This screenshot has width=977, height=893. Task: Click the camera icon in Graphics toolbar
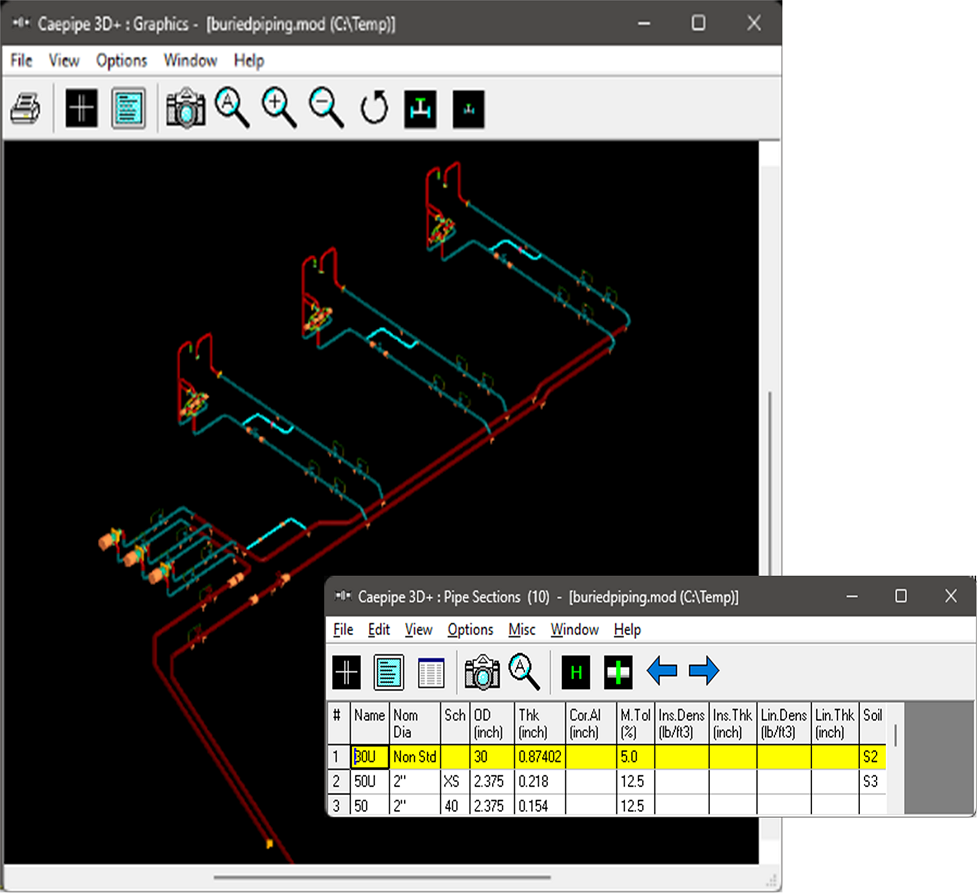[x=185, y=108]
